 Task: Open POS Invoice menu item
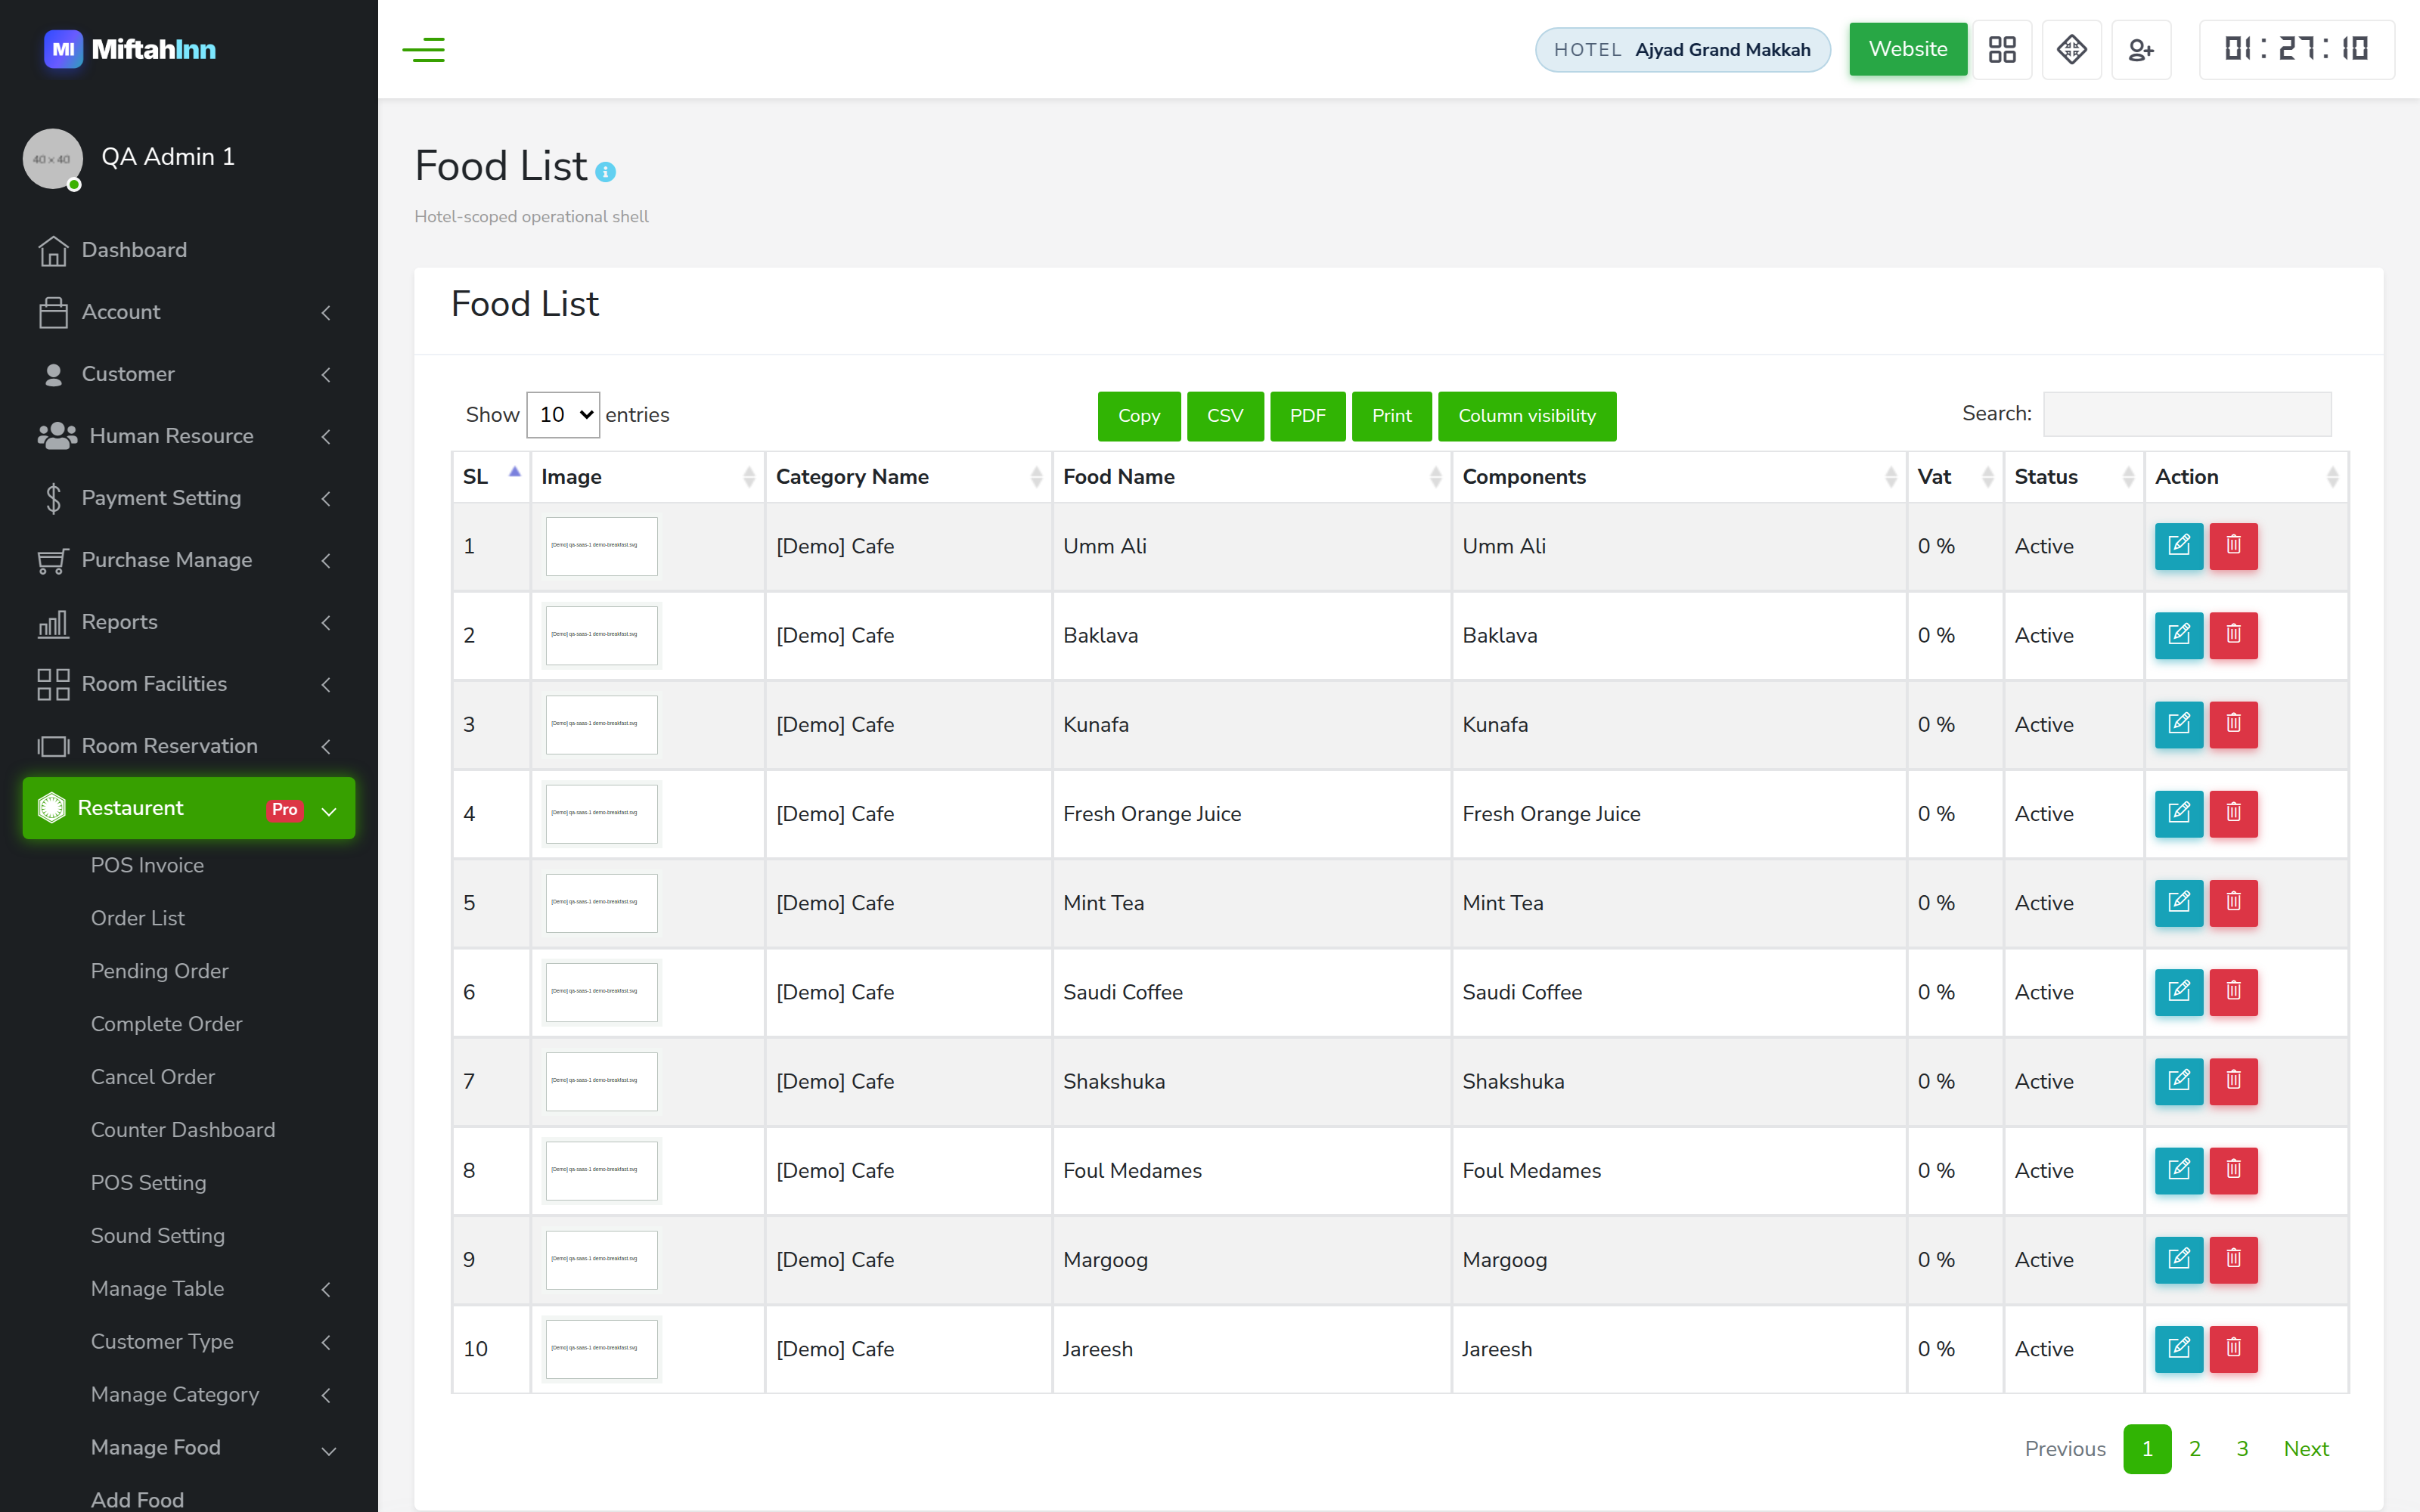pyautogui.click(x=147, y=866)
